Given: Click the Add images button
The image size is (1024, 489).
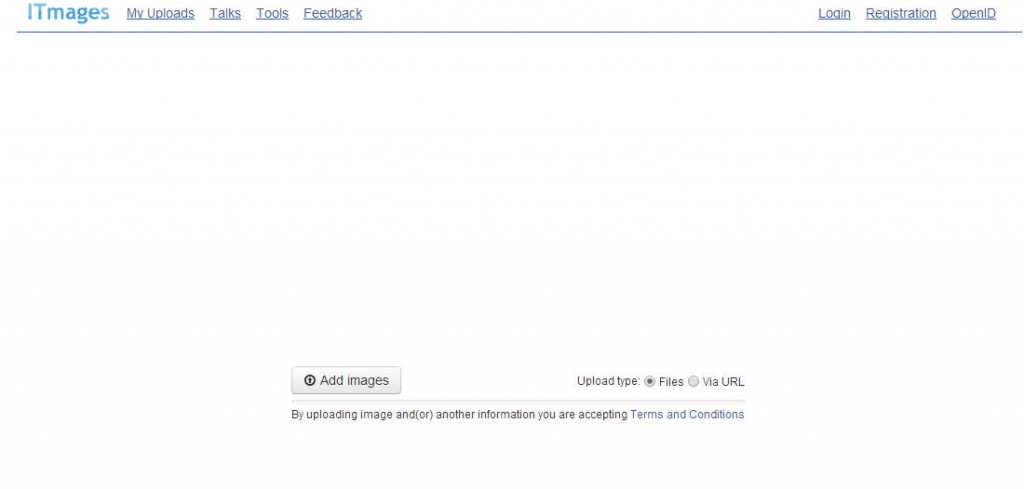Looking at the screenshot, I should point(346,381).
